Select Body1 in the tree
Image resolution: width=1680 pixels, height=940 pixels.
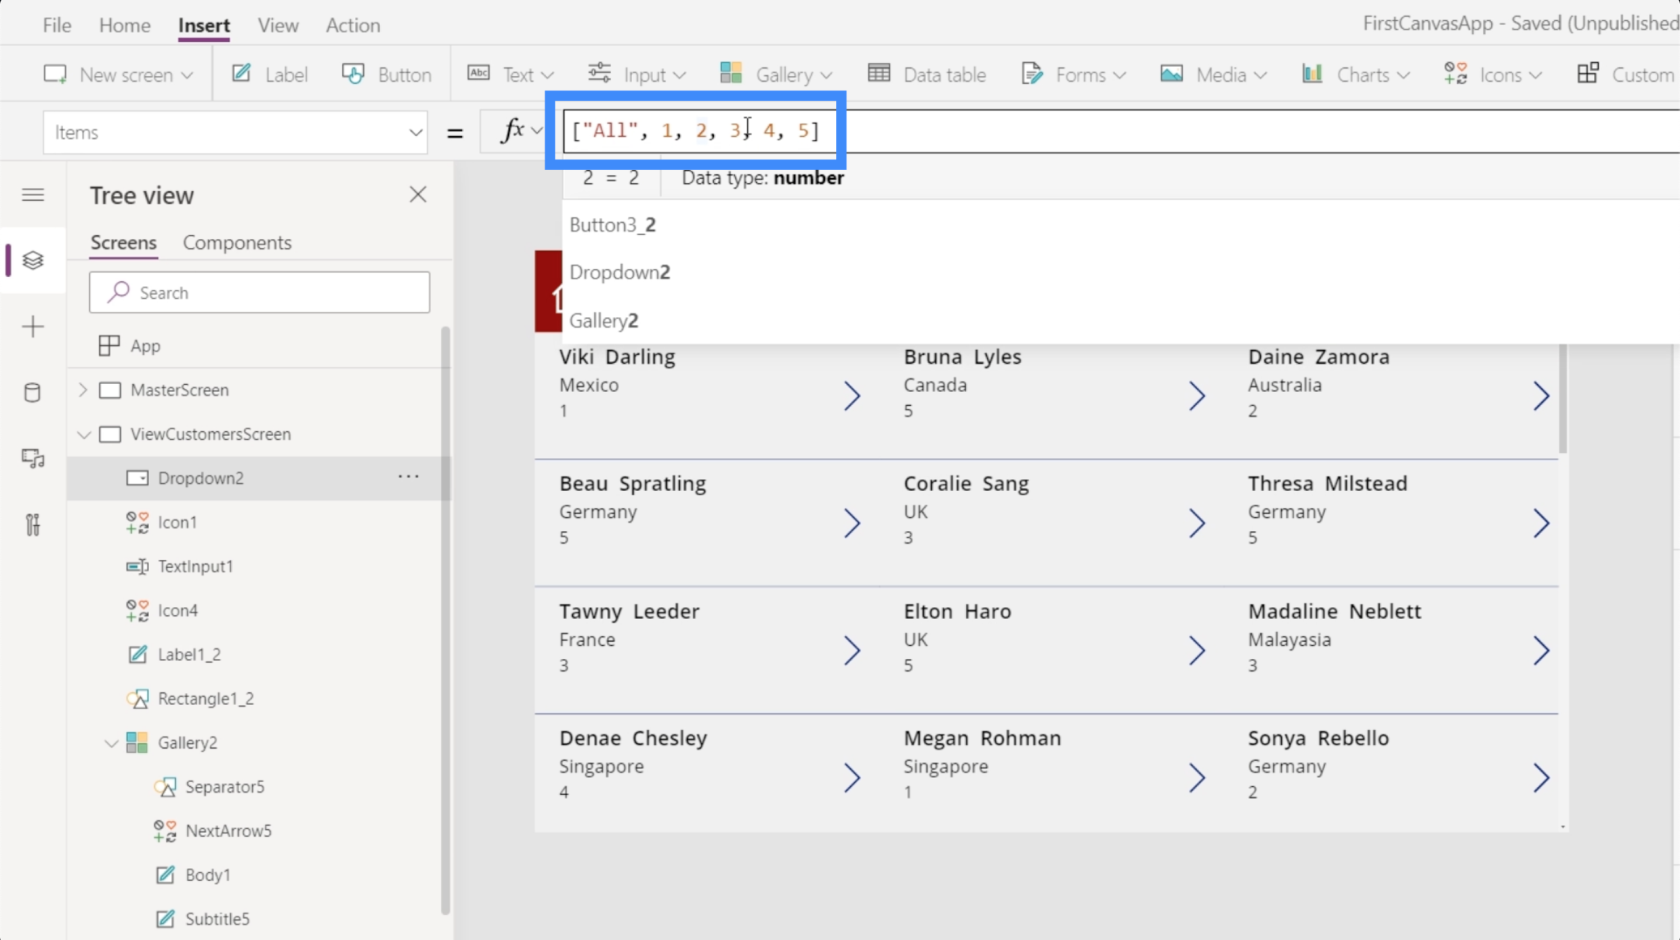207,874
